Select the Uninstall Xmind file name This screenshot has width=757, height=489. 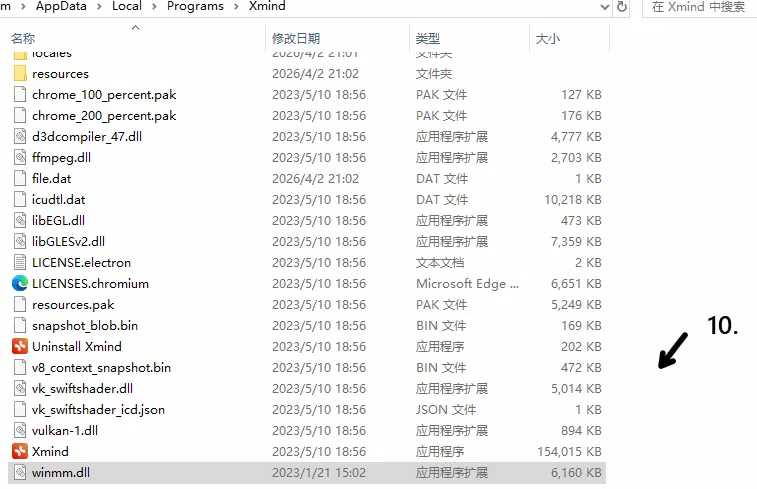click(x=77, y=347)
